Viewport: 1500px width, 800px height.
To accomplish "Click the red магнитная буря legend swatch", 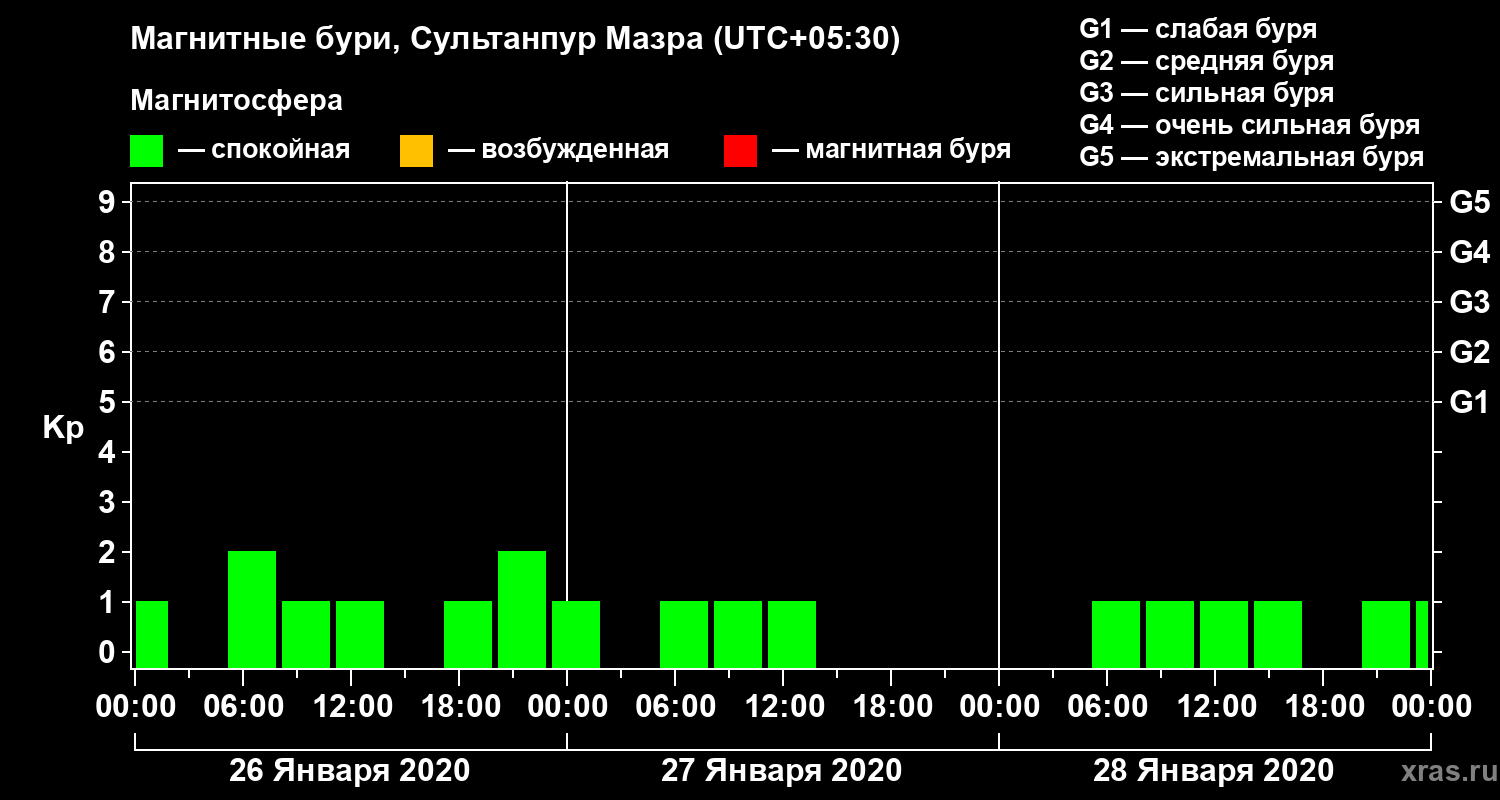I will pos(740,150).
